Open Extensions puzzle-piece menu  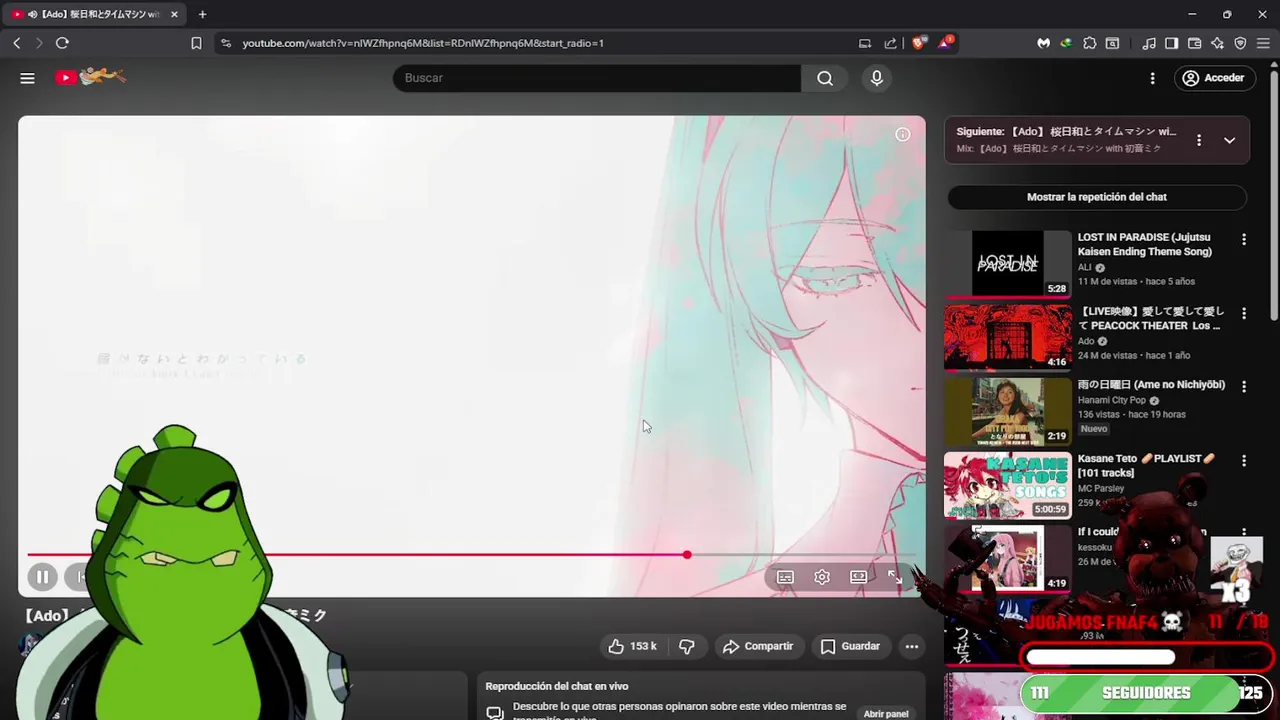pos(1090,43)
